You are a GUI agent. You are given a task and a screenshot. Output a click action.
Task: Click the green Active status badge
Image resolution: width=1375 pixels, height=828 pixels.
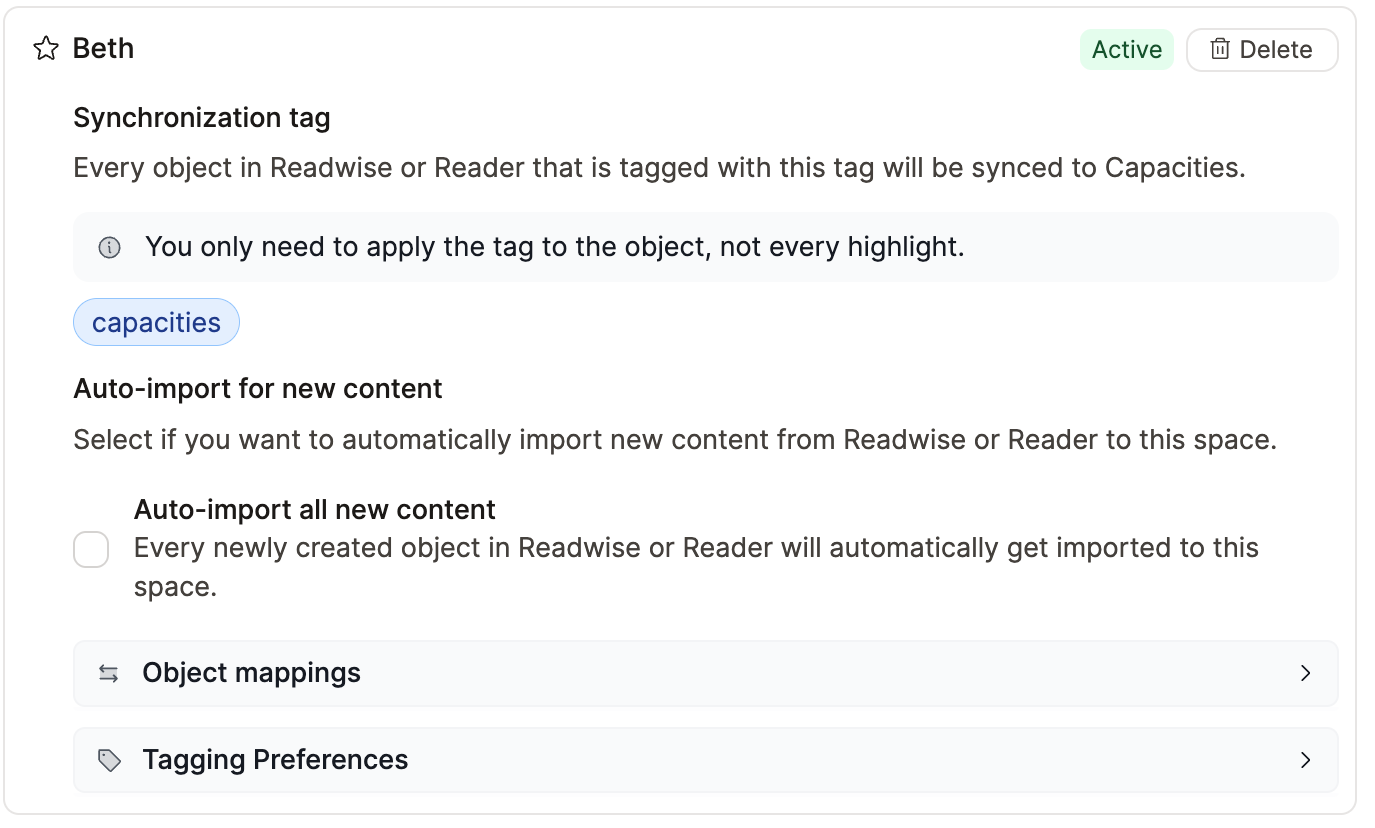[1126, 50]
